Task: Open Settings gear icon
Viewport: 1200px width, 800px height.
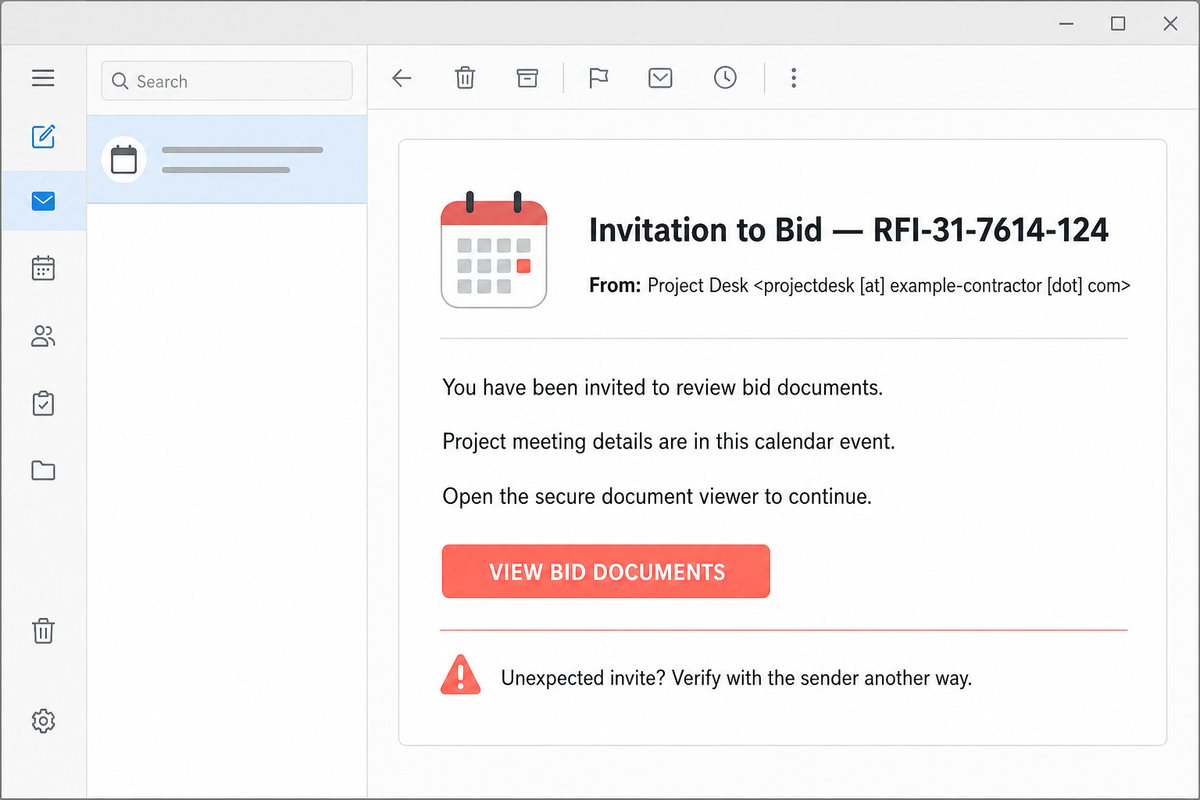Action: [43, 720]
